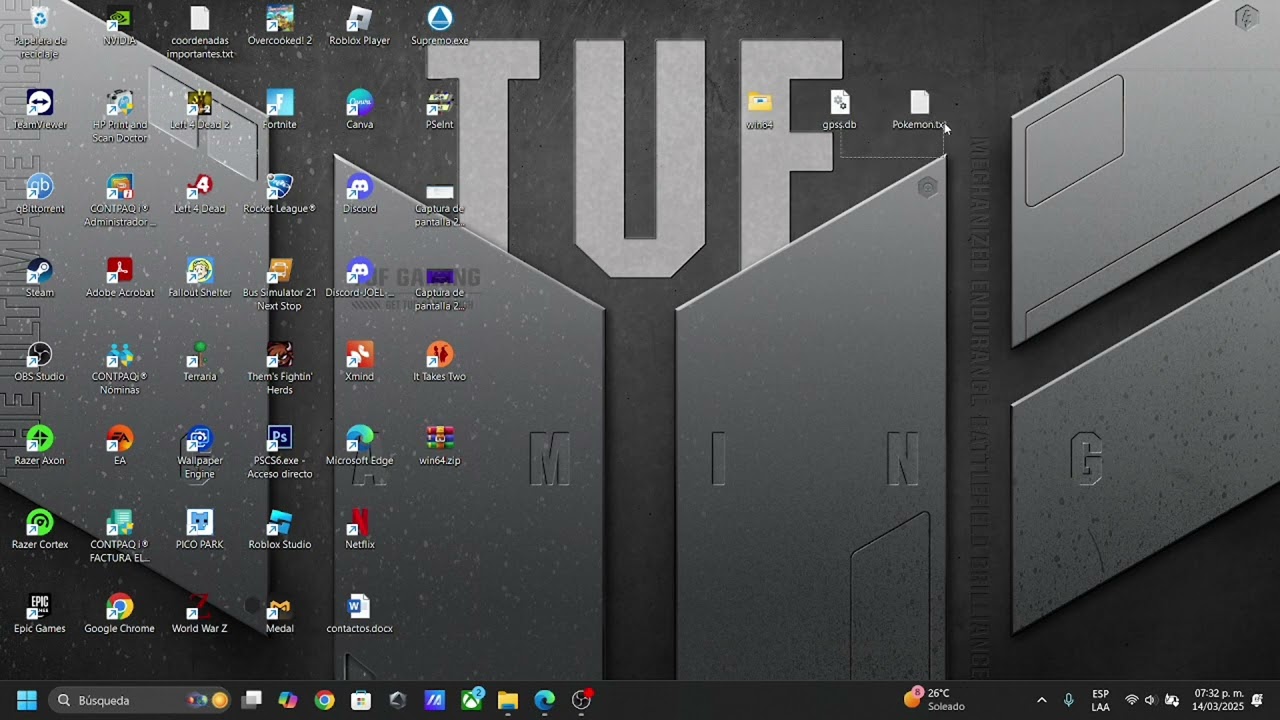Select the Fortnite desktop icon
The width and height of the screenshot is (1280, 720).
pyautogui.click(x=280, y=110)
